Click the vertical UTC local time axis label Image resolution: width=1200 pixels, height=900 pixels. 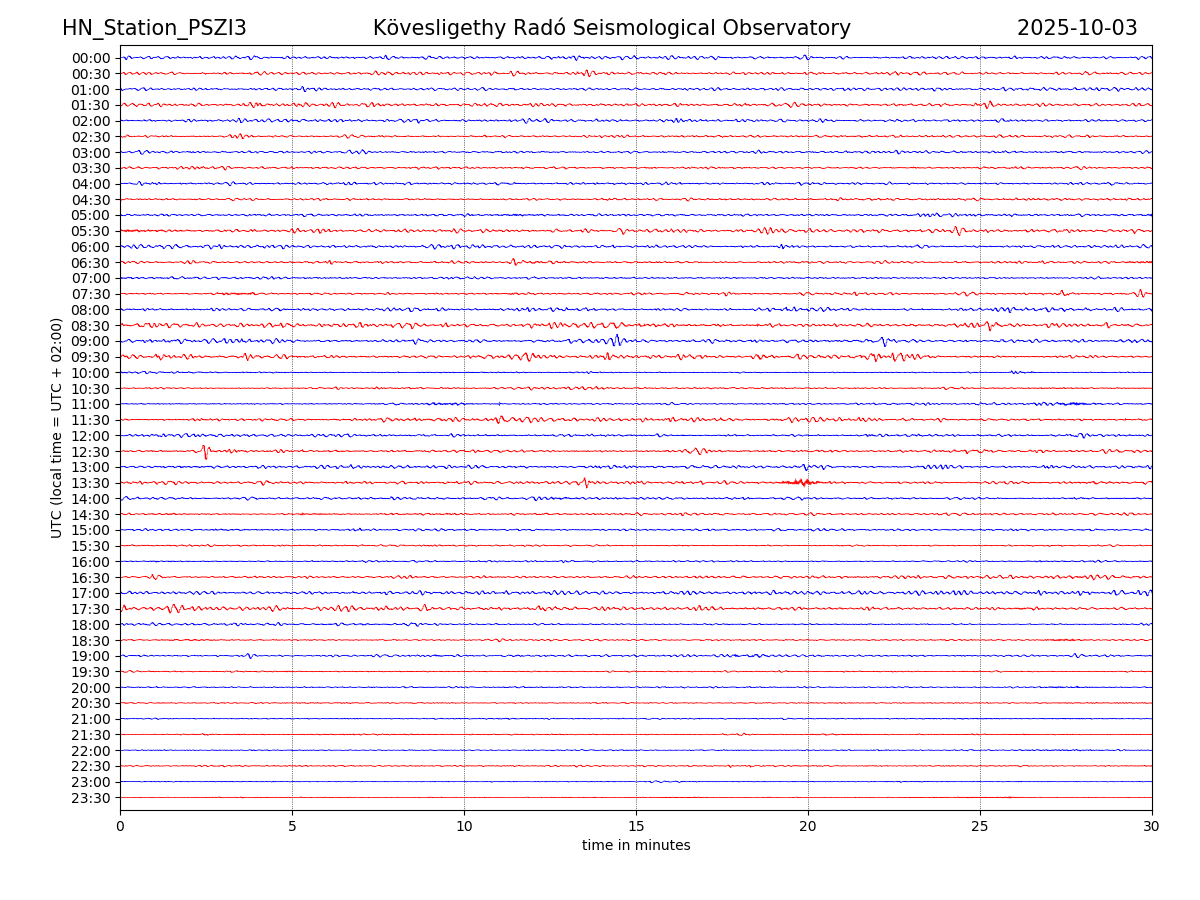point(57,427)
